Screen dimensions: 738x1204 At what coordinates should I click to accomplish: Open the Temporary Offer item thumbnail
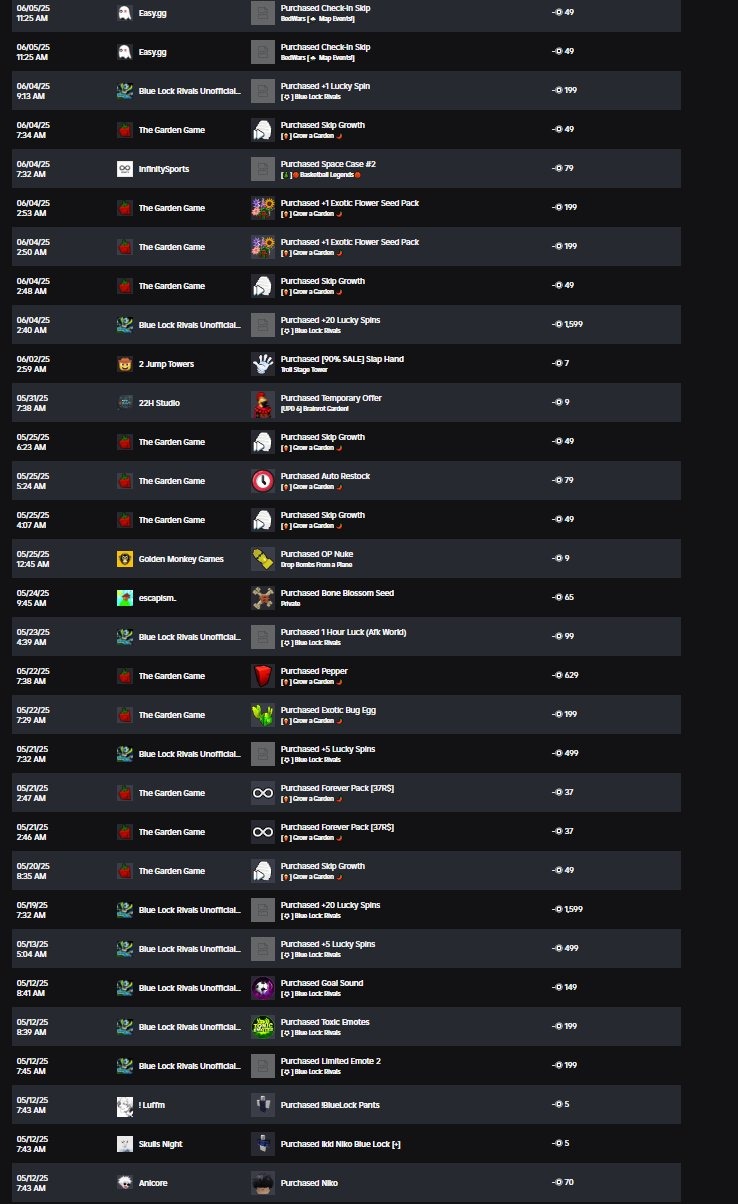[x=262, y=403]
